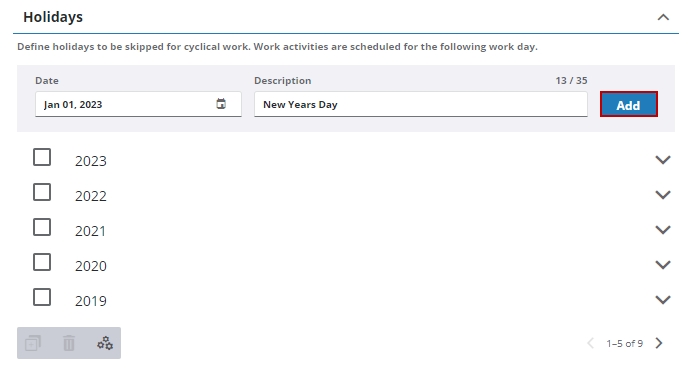Click the duplicate holidays icon

click(x=33, y=343)
